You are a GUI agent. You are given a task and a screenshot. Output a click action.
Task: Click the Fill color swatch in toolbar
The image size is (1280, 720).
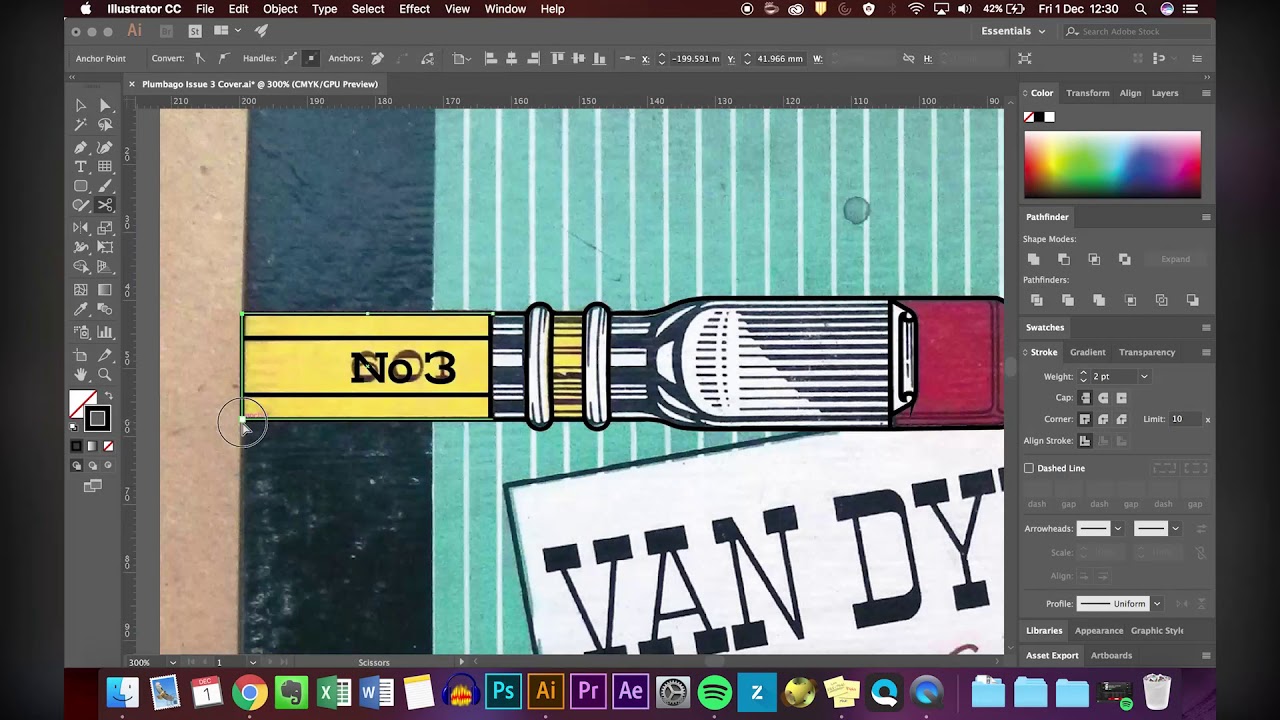tap(82, 403)
